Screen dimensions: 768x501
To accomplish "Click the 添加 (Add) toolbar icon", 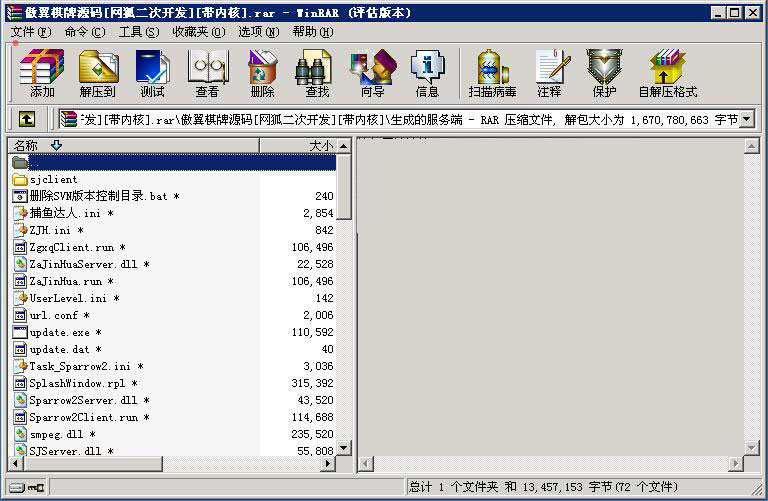I will click(42, 74).
